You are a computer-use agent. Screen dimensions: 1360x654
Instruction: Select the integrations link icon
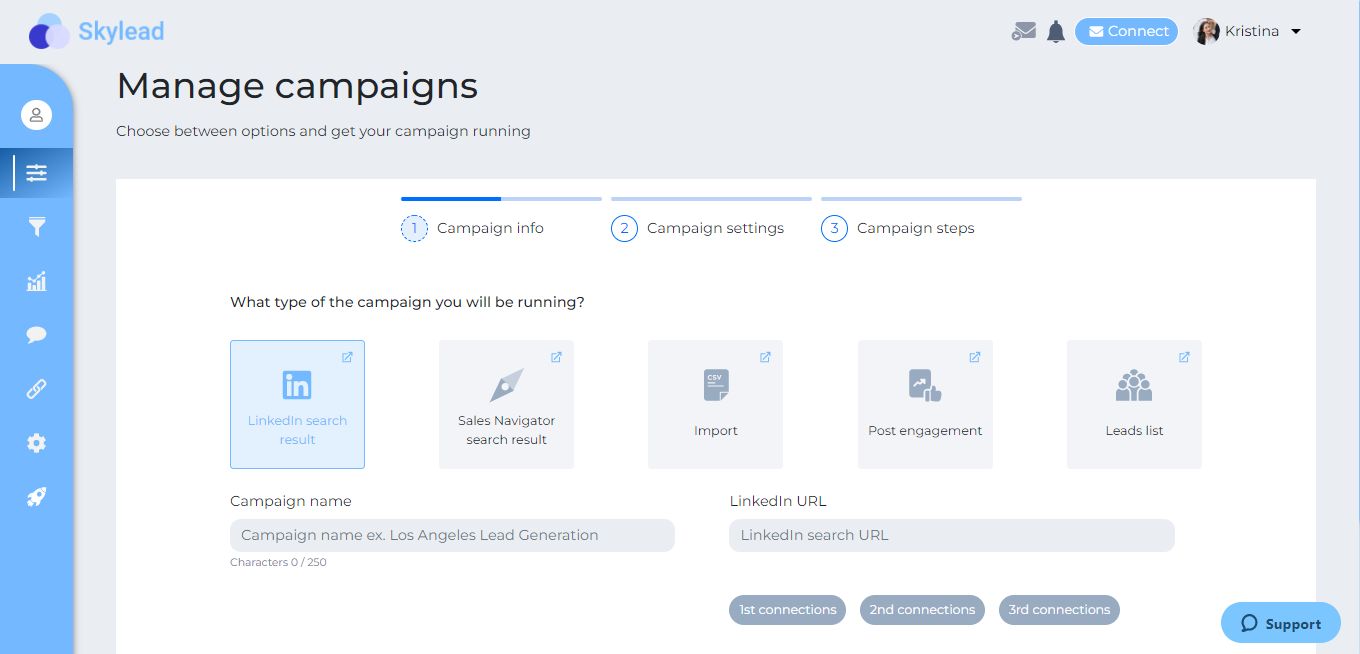pyautogui.click(x=37, y=389)
